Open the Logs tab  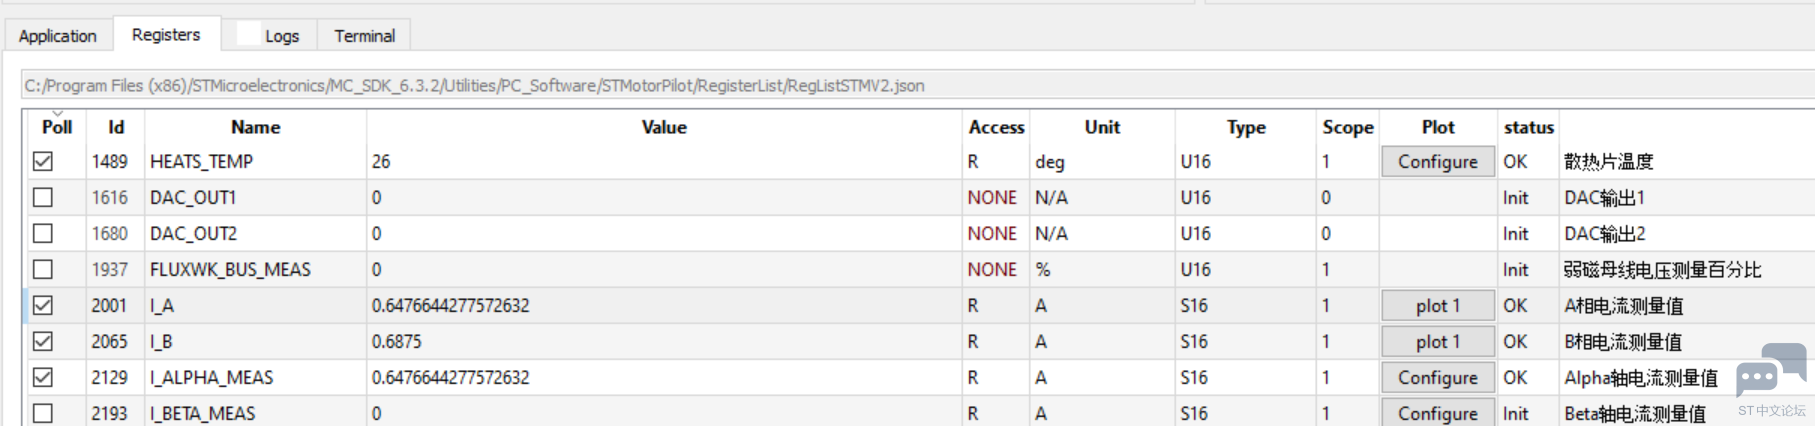tap(269, 35)
